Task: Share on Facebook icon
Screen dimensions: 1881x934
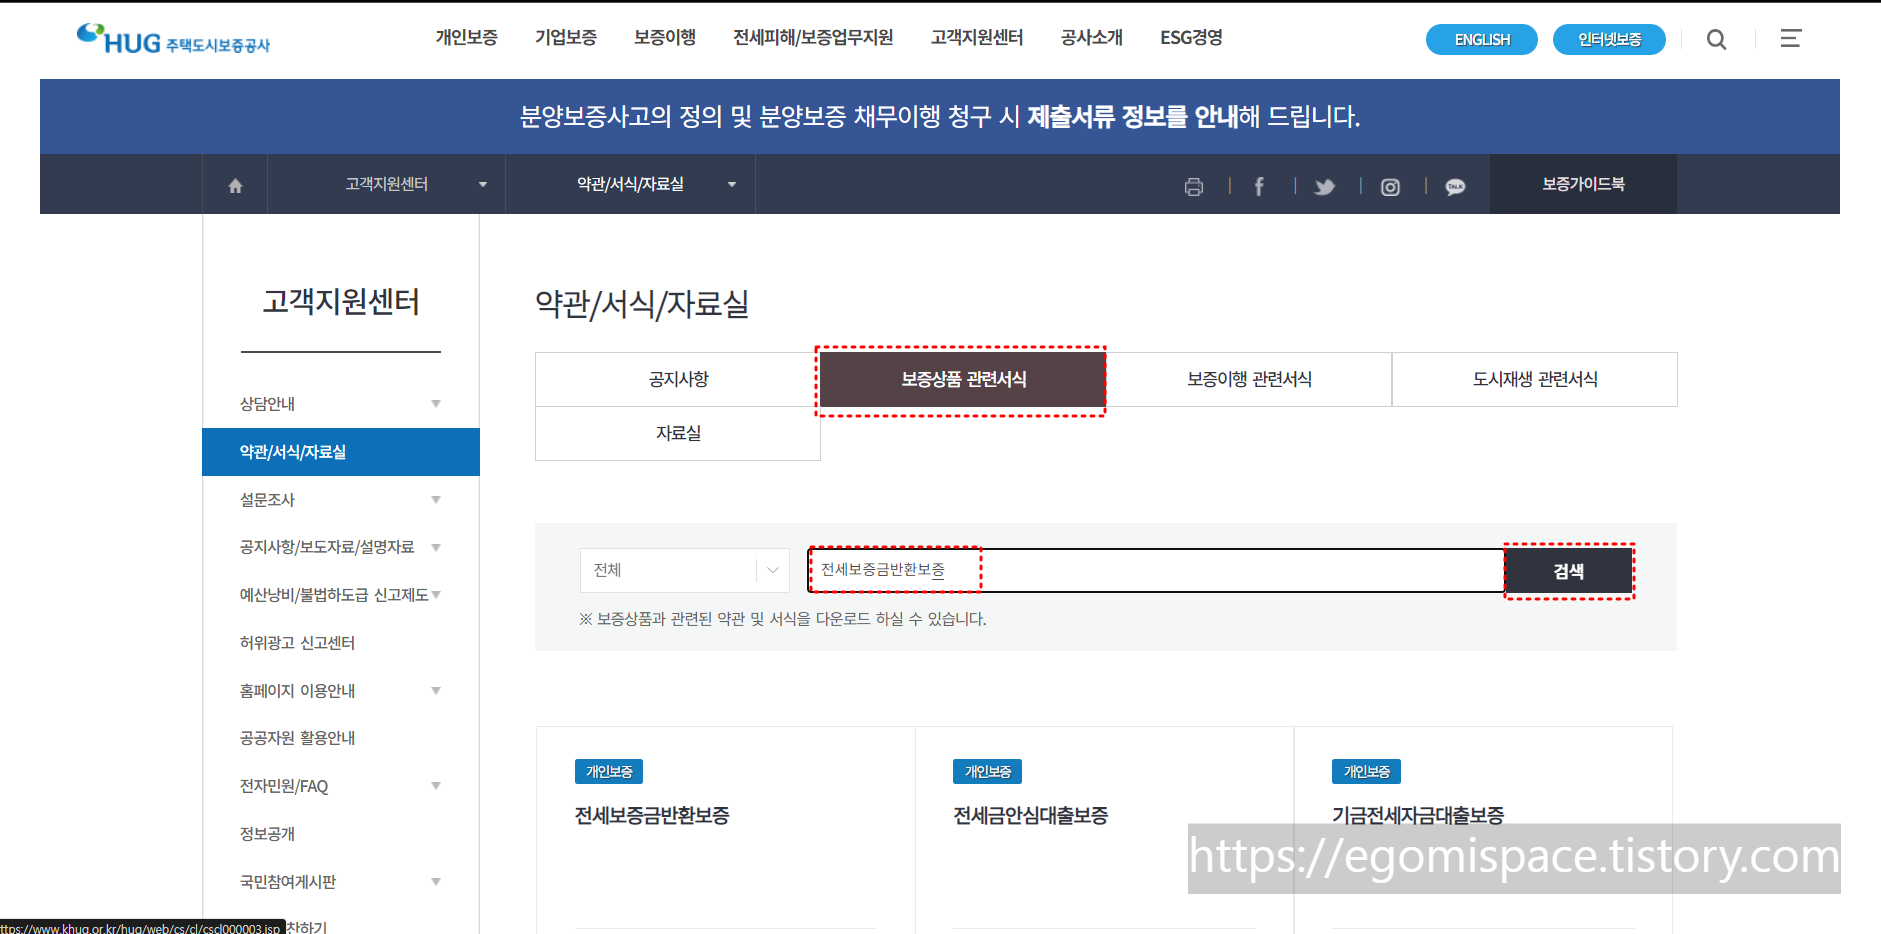Action: click(x=1259, y=186)
